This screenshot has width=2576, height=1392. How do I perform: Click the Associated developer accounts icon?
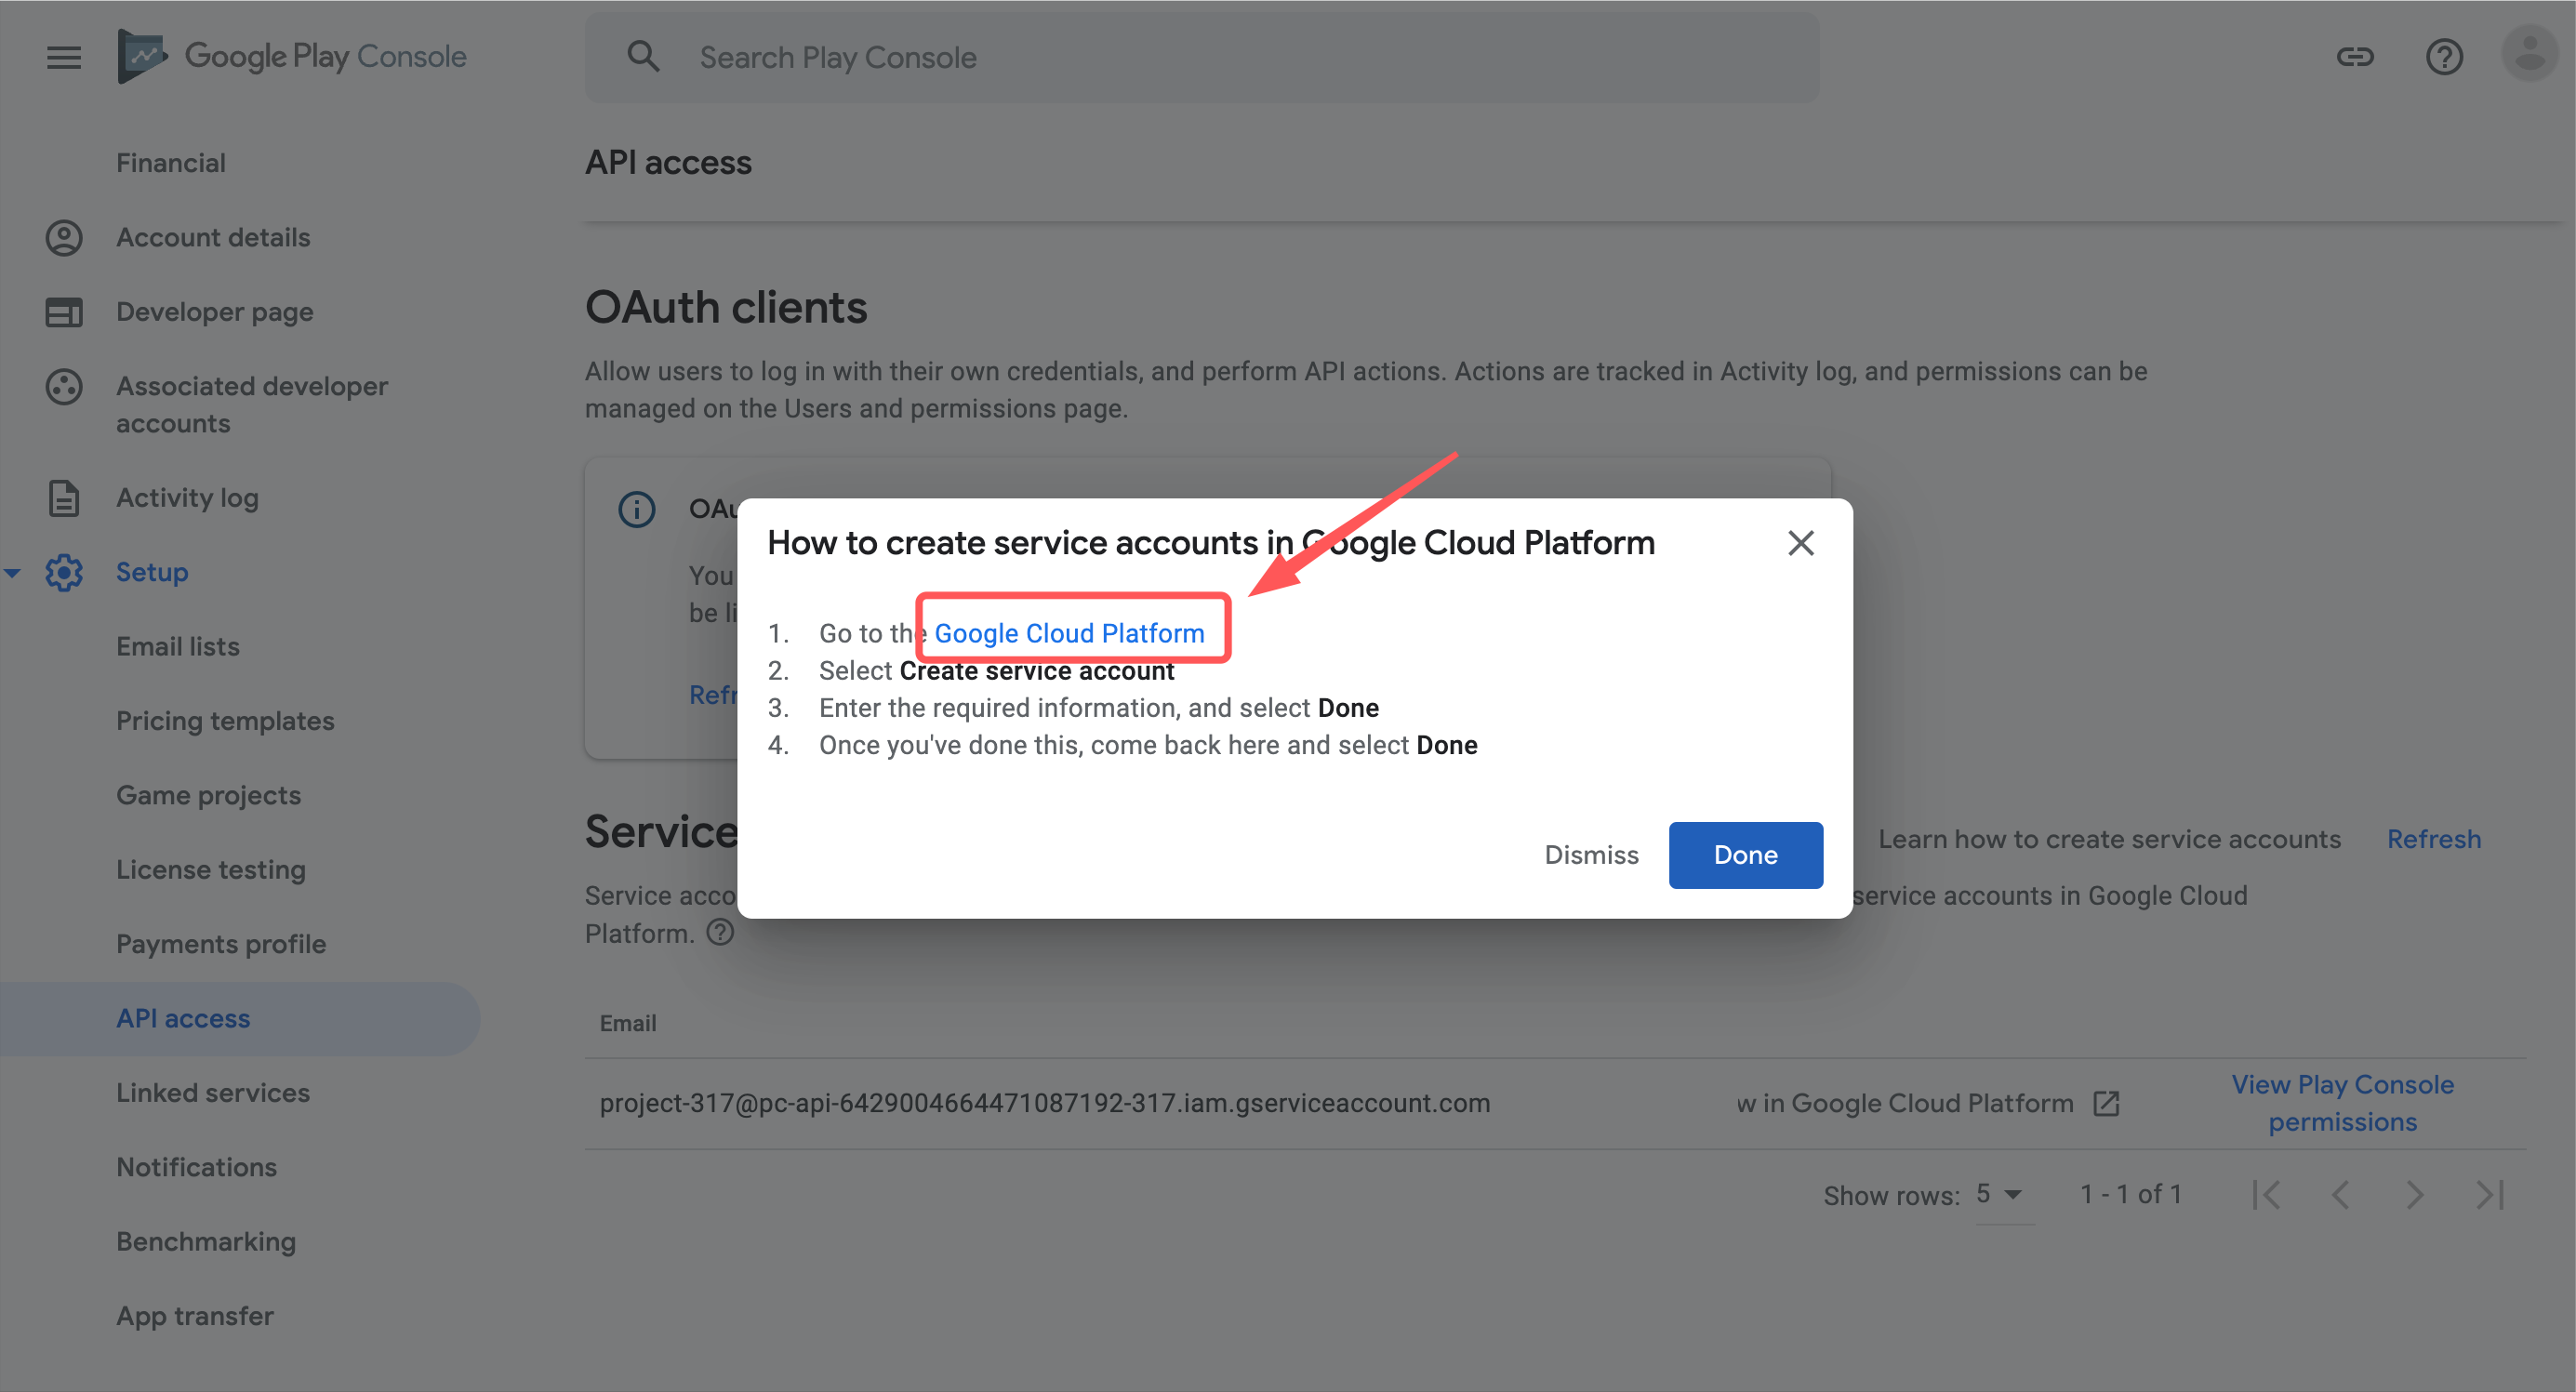(64, 387)
